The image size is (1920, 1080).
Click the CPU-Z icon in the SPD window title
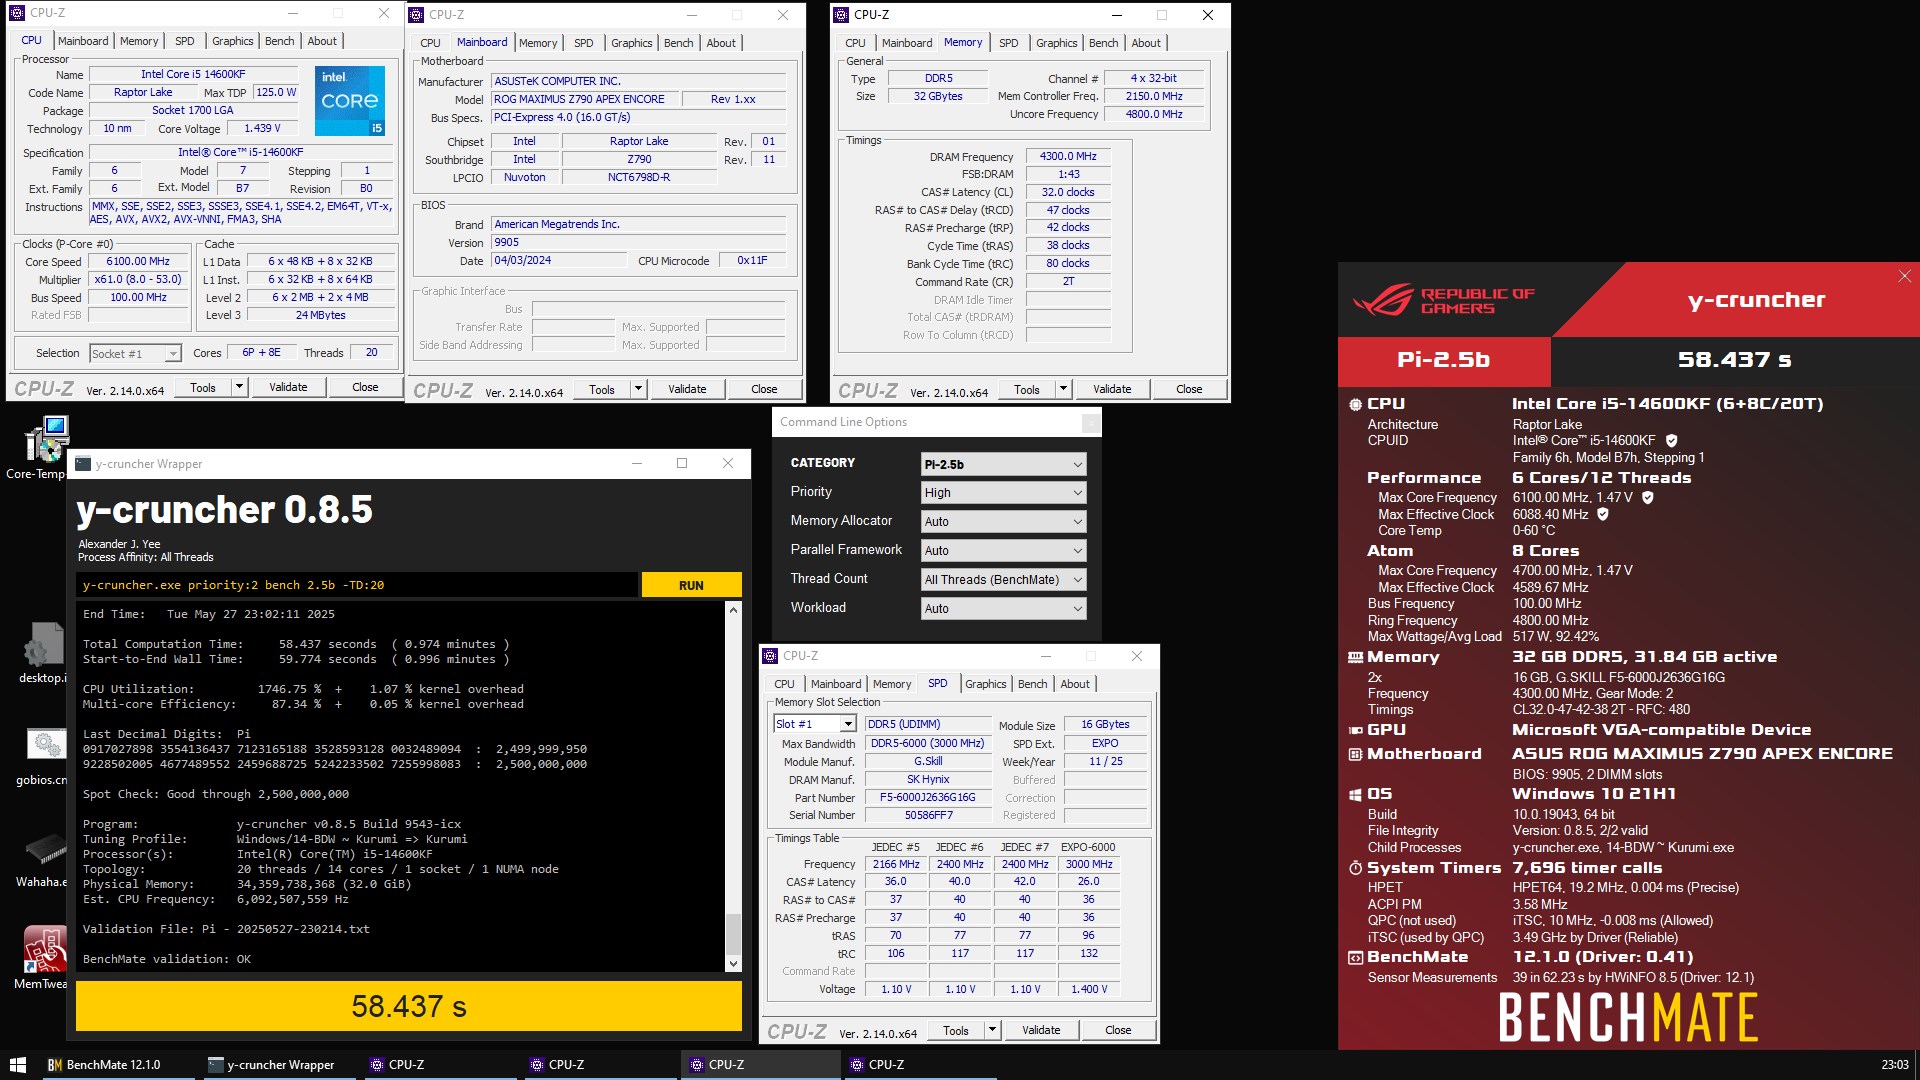pos(770,656)
